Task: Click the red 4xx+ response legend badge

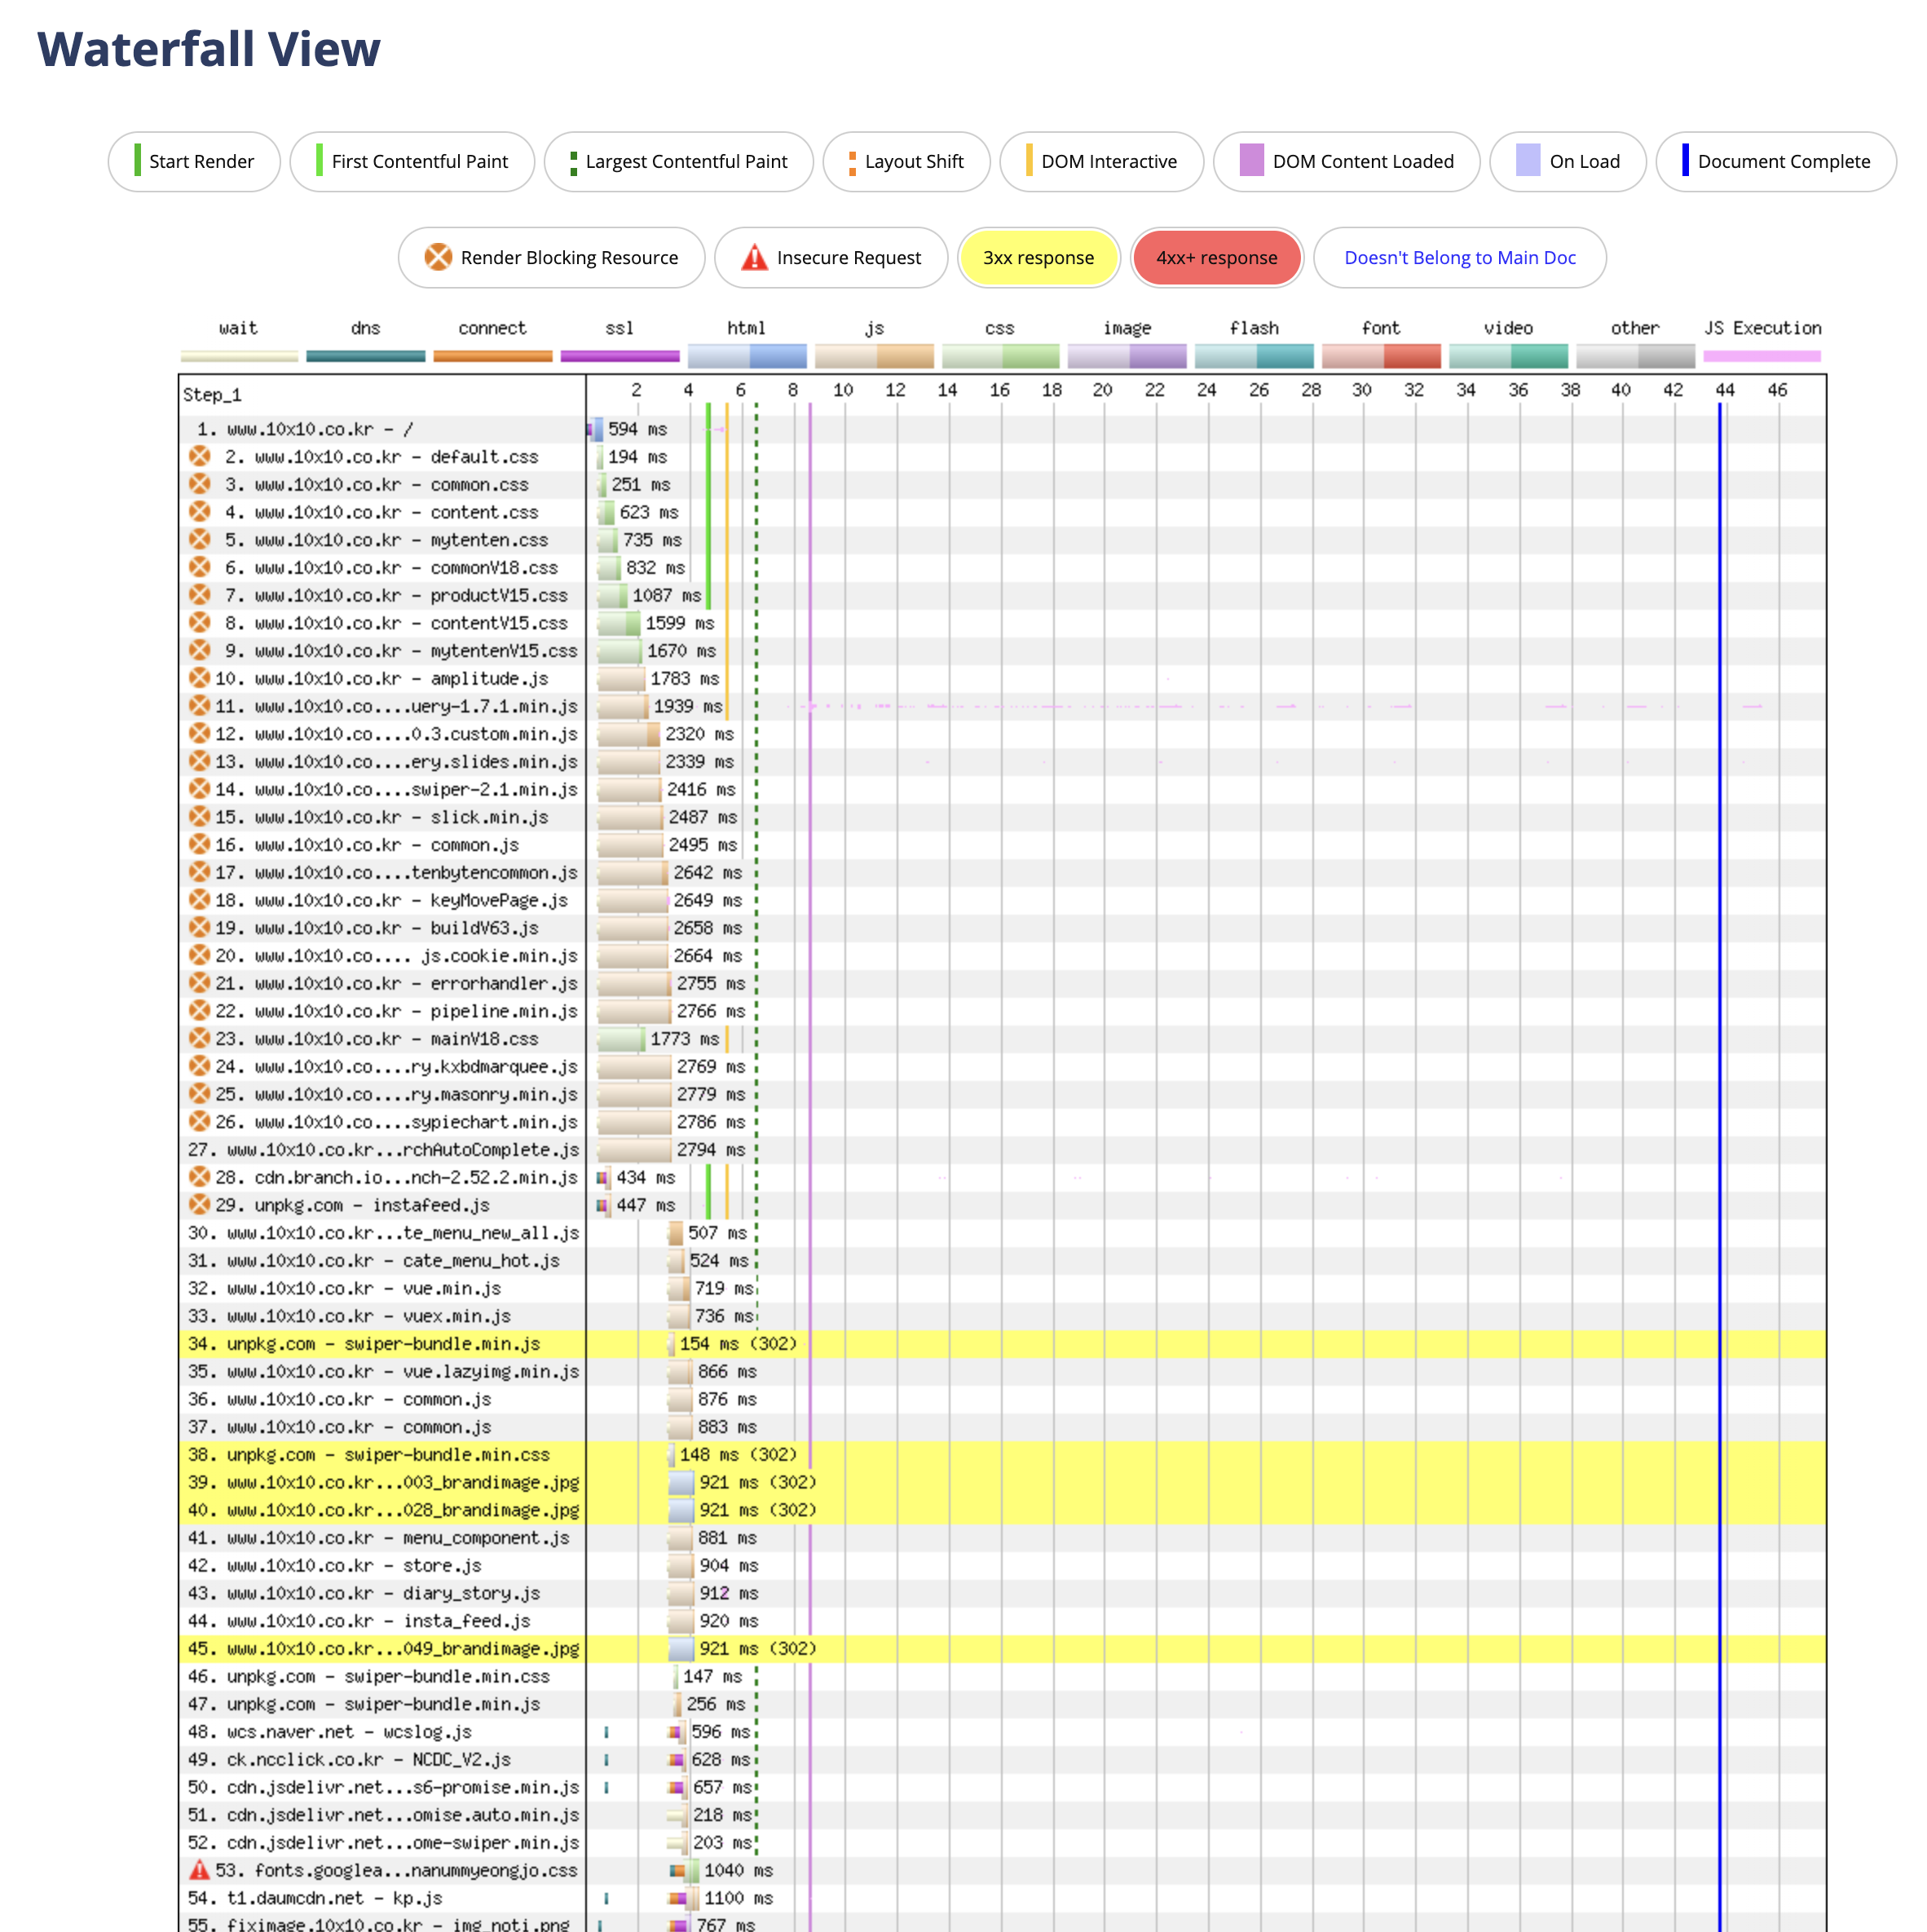Action: click(x=1216, y=258)
